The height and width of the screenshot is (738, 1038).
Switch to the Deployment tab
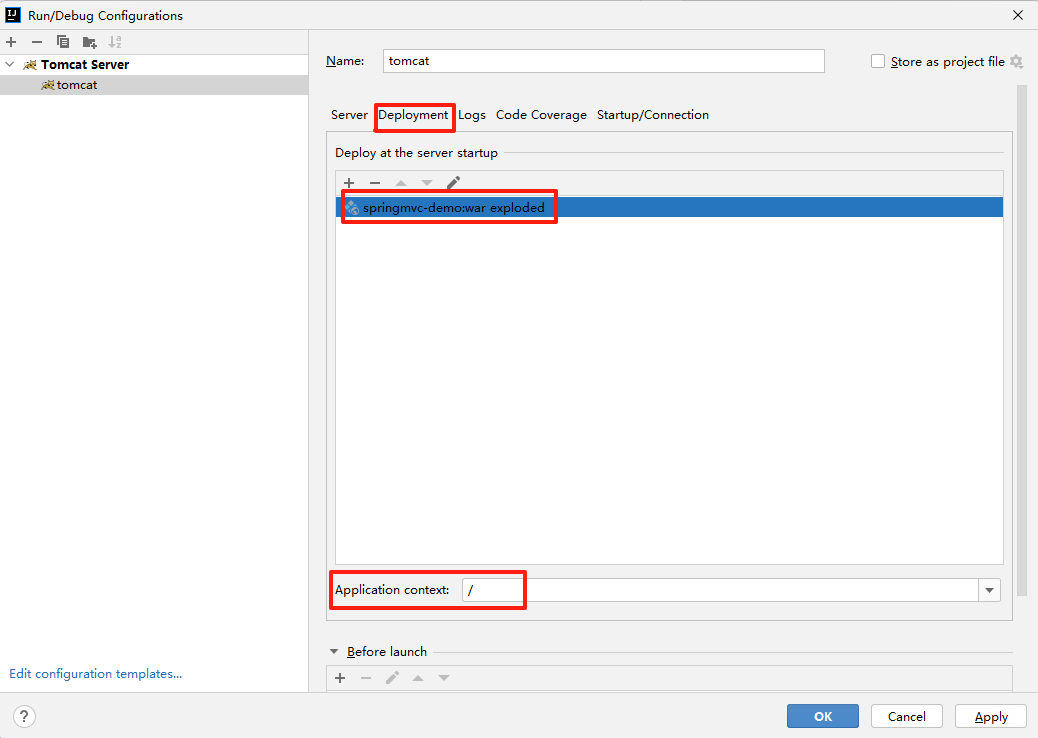click(x=413, y=115)
